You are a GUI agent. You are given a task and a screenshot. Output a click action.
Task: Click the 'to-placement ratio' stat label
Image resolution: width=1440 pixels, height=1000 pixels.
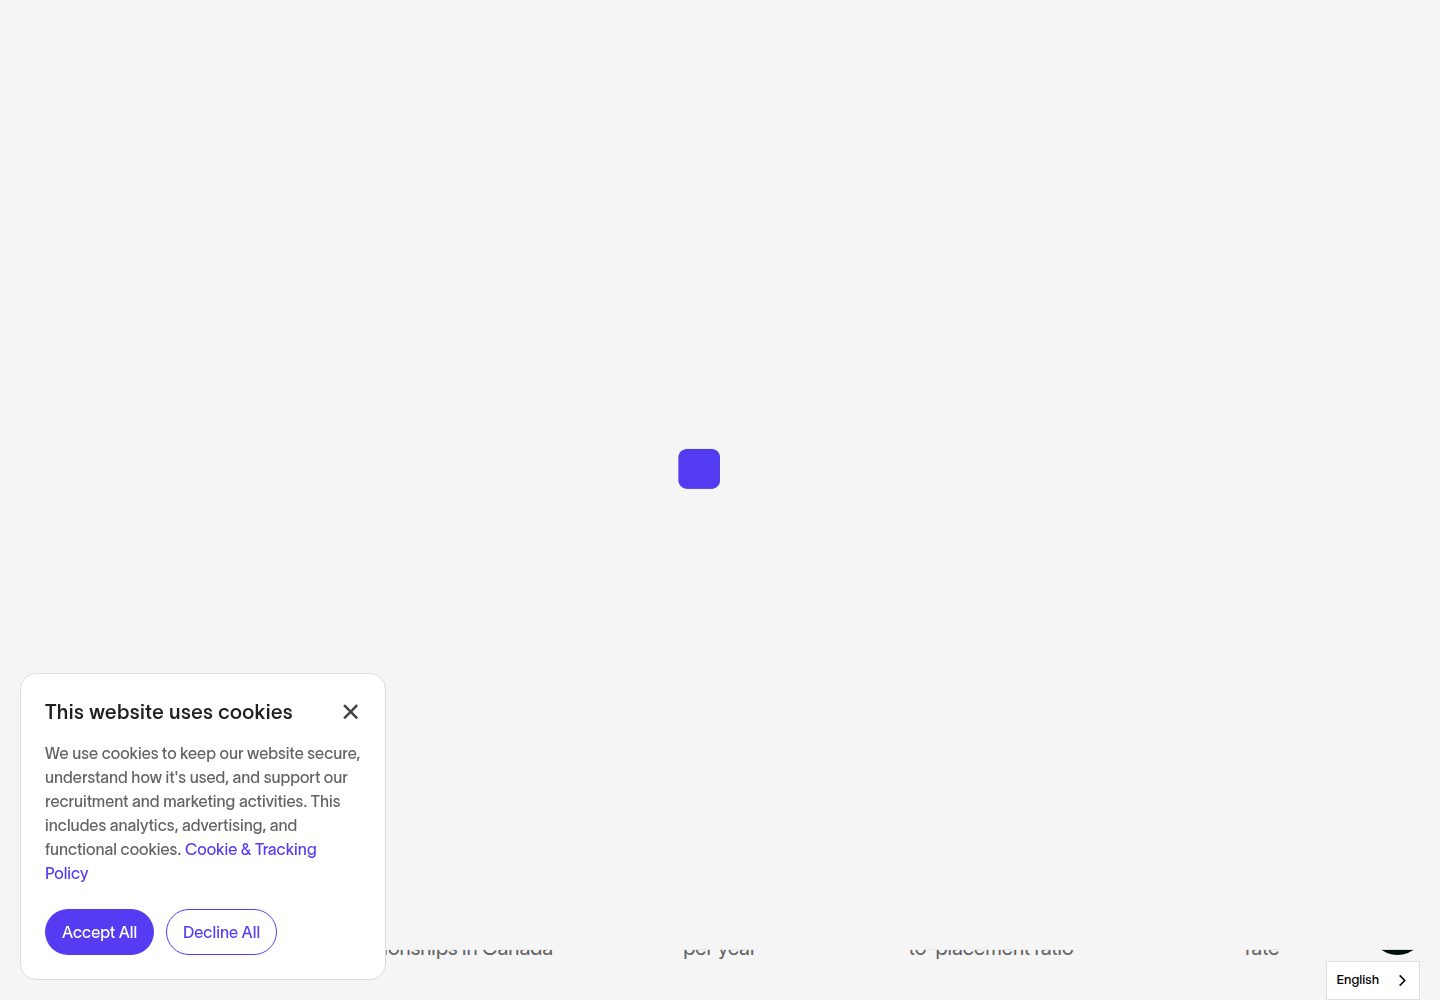coord(991,948)
